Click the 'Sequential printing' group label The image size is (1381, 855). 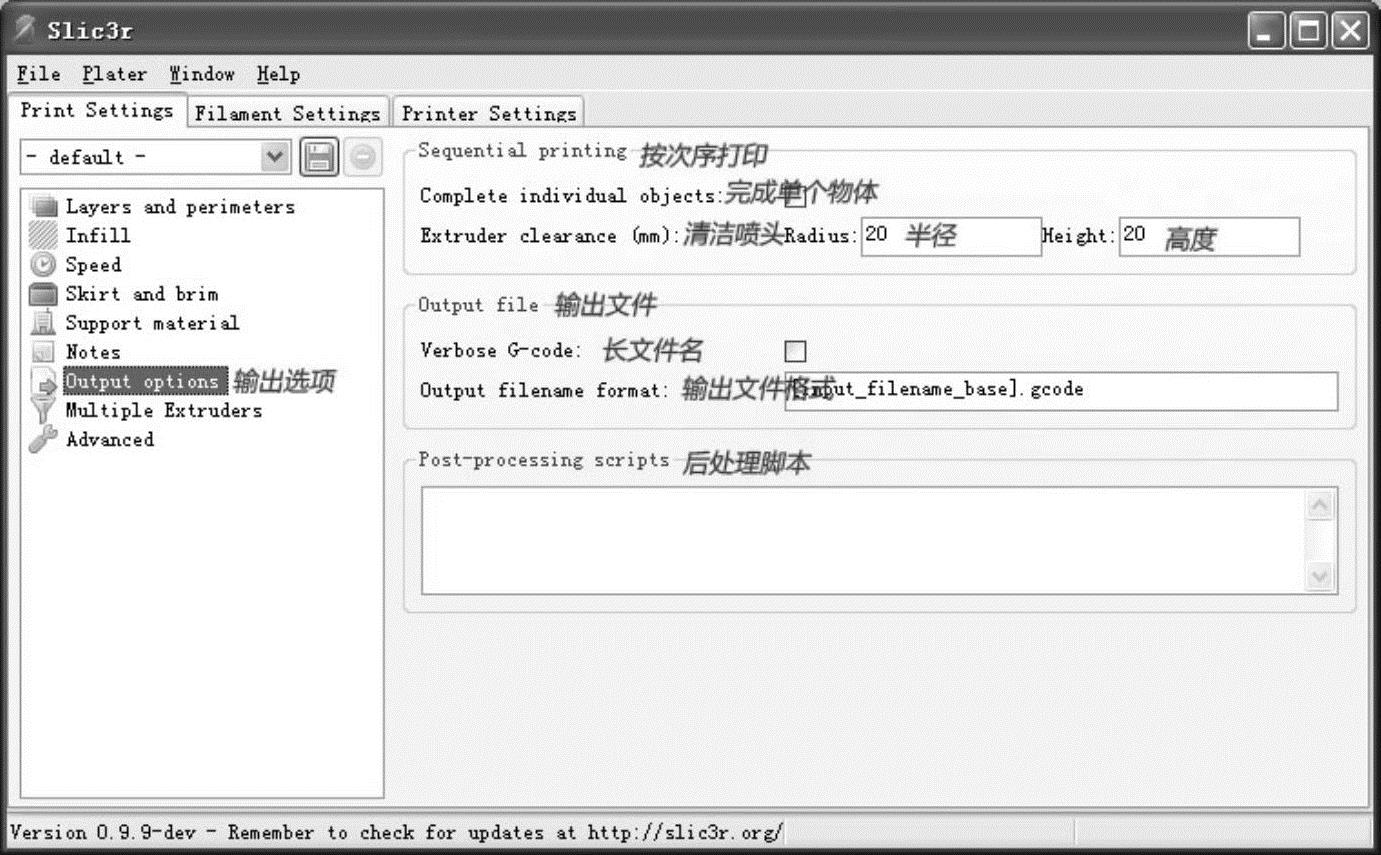tap(522, 151)
